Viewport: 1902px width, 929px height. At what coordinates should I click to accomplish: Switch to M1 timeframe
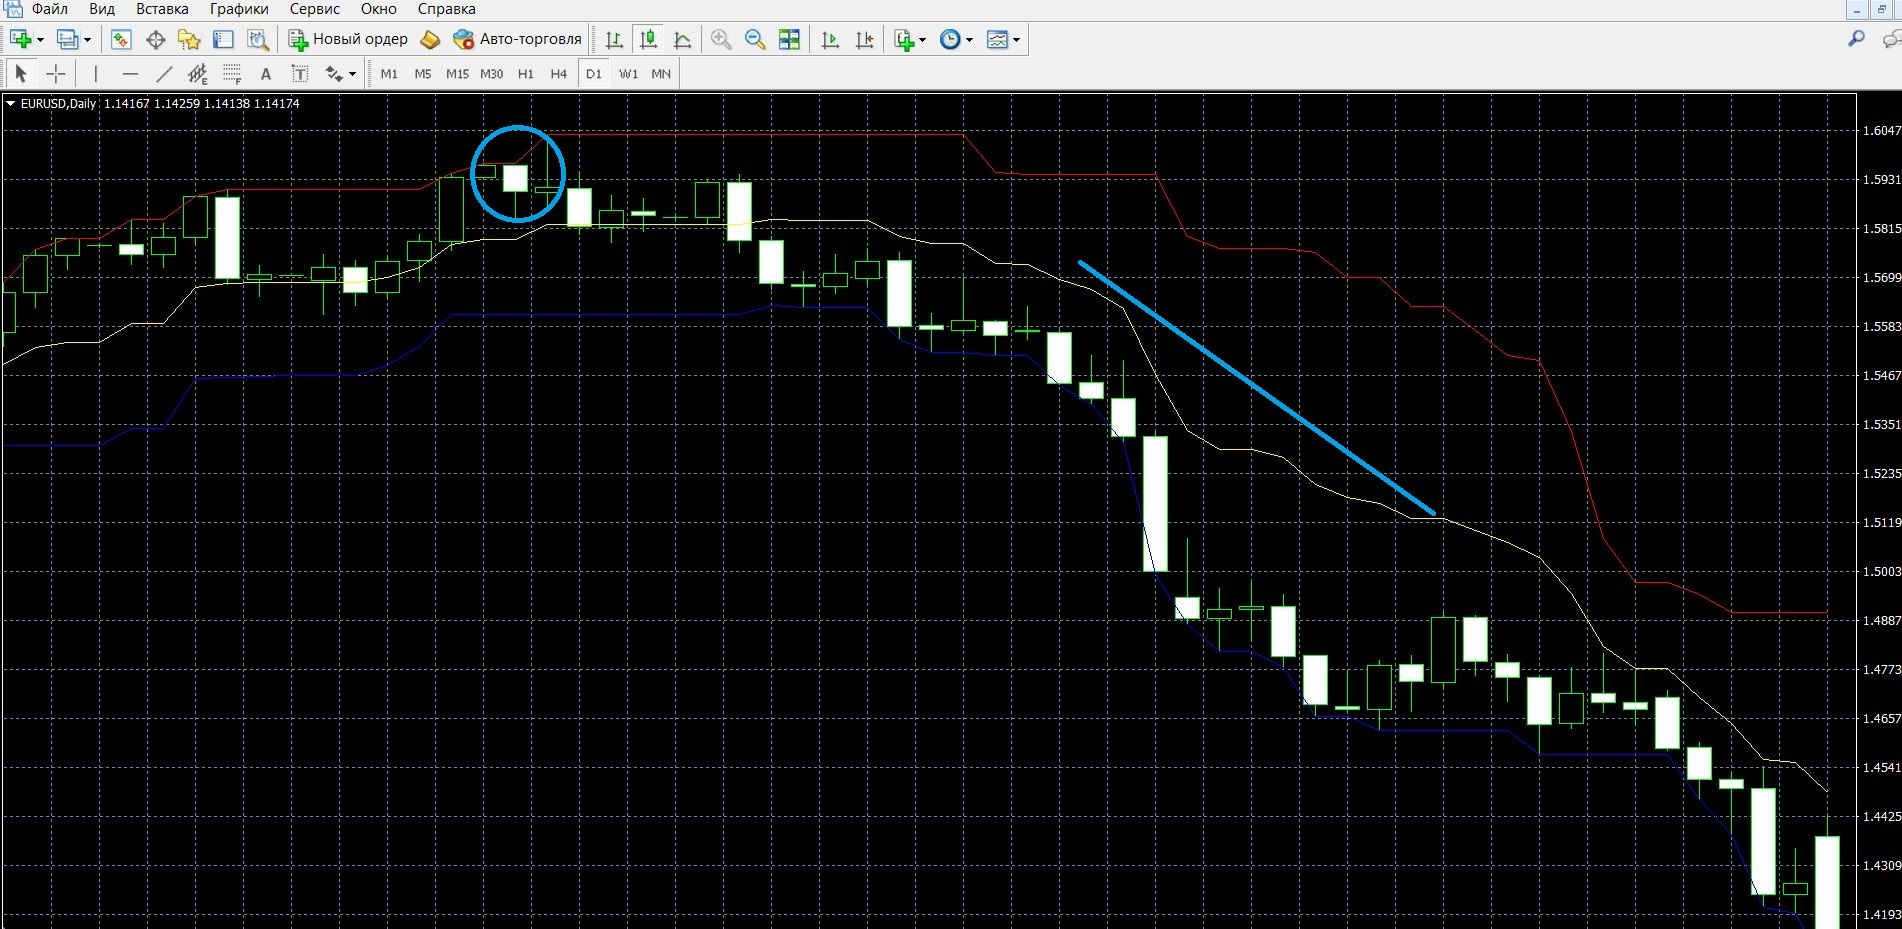389,73
